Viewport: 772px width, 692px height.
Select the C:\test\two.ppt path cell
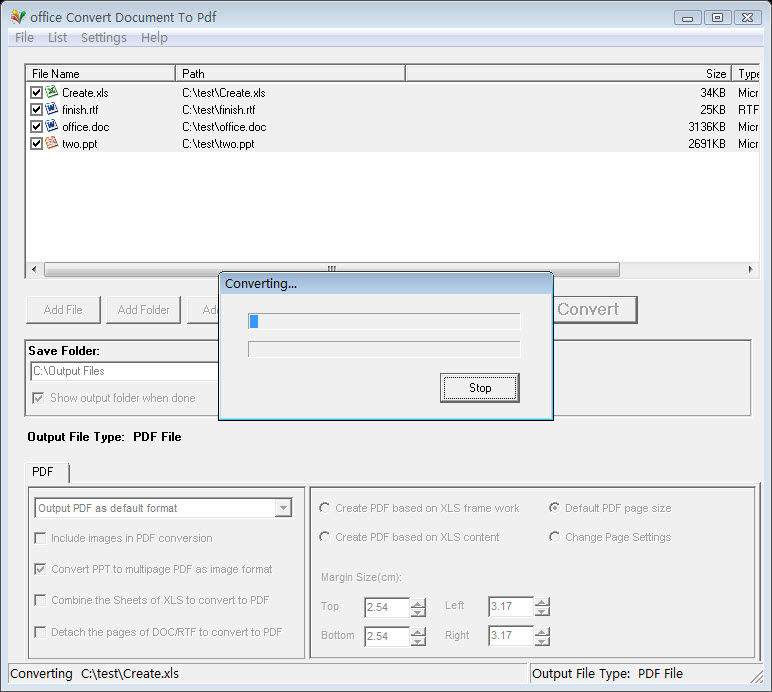click(x=218, y=144)
